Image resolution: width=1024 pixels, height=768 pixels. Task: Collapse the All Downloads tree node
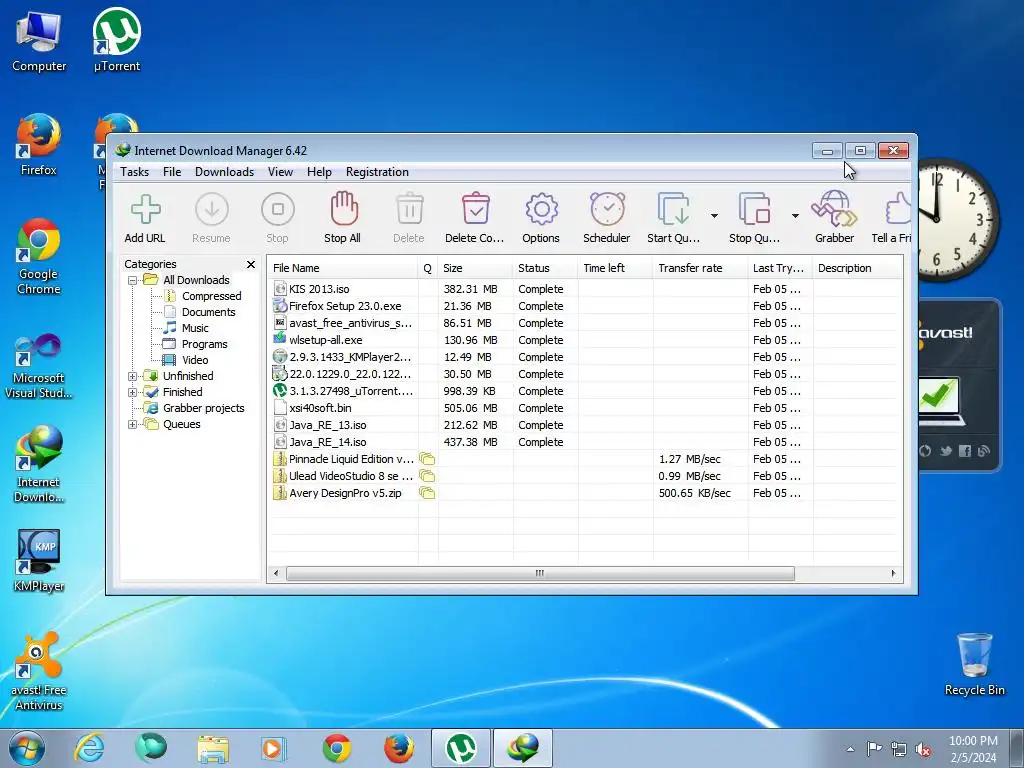tap(133, 280)
